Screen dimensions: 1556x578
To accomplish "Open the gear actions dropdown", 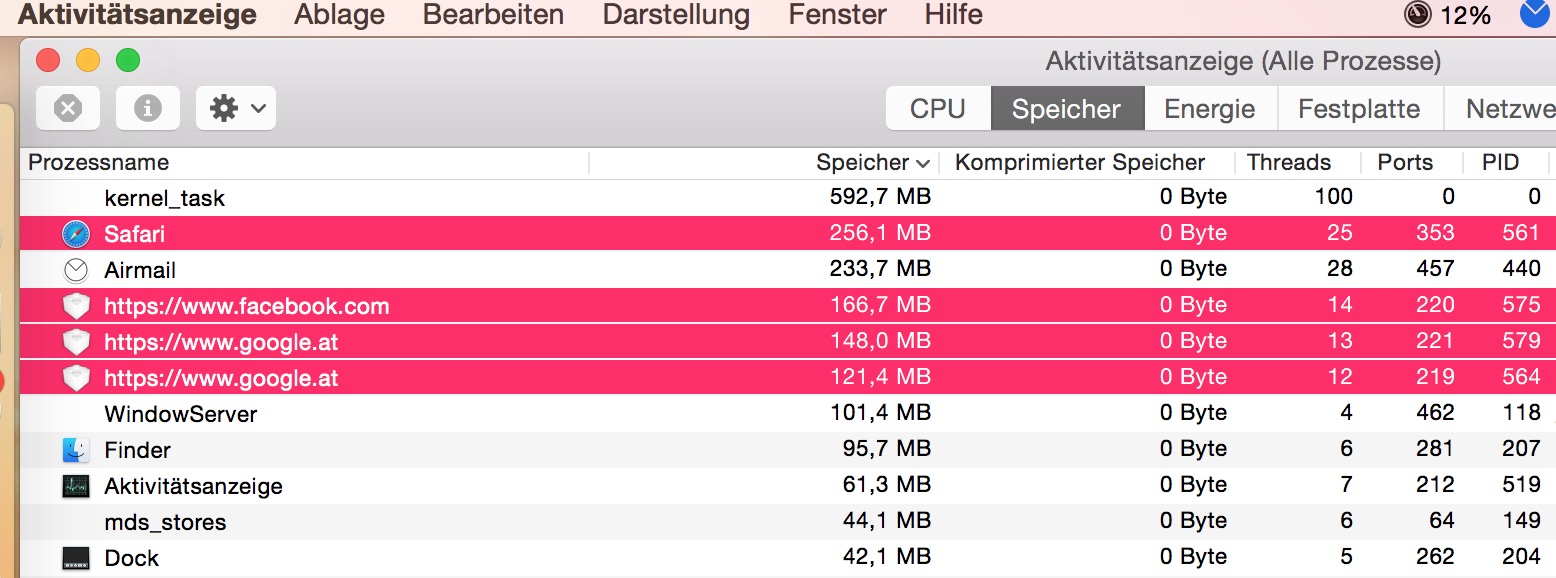I will (236, 108).
